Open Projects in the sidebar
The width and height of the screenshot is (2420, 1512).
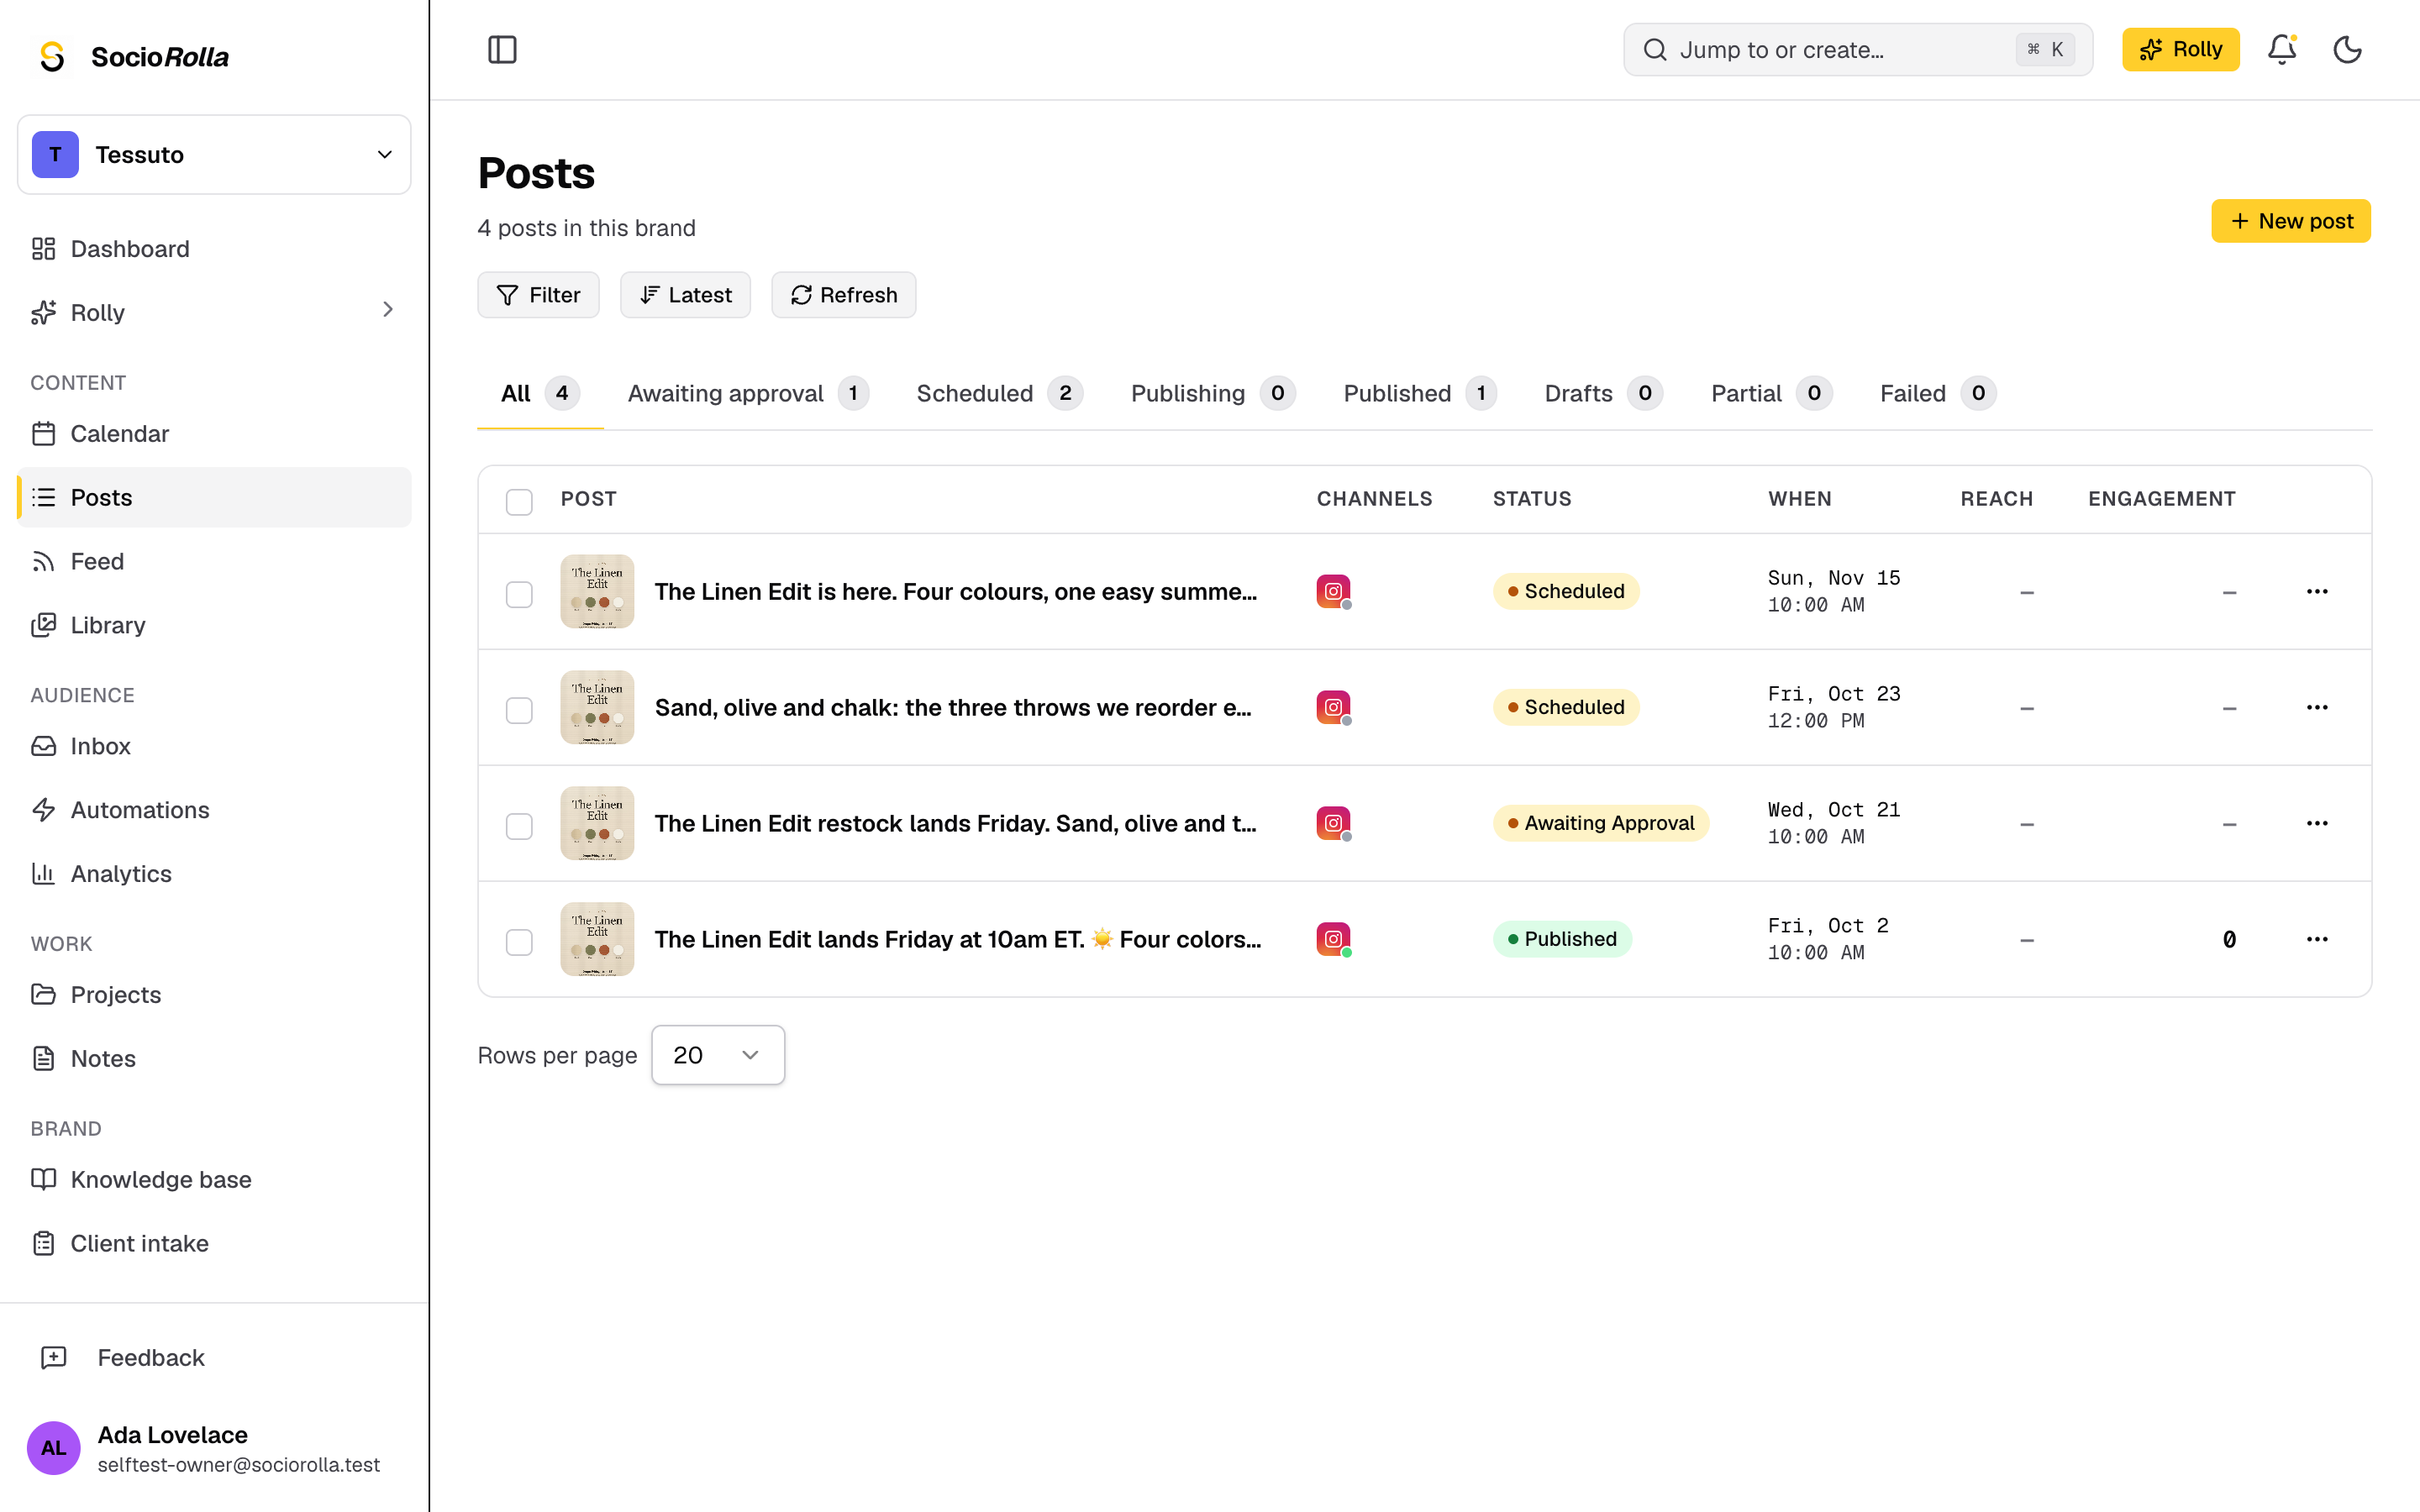click(x=214, y=995)
